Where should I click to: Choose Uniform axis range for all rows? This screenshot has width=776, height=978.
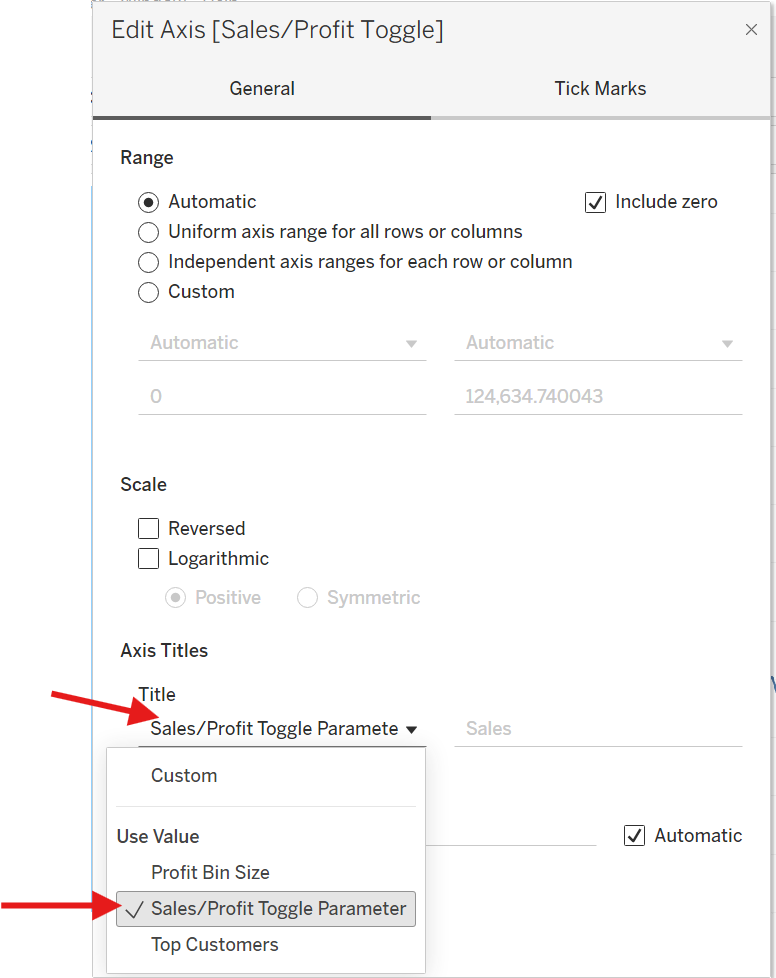(x=149, y=233)
